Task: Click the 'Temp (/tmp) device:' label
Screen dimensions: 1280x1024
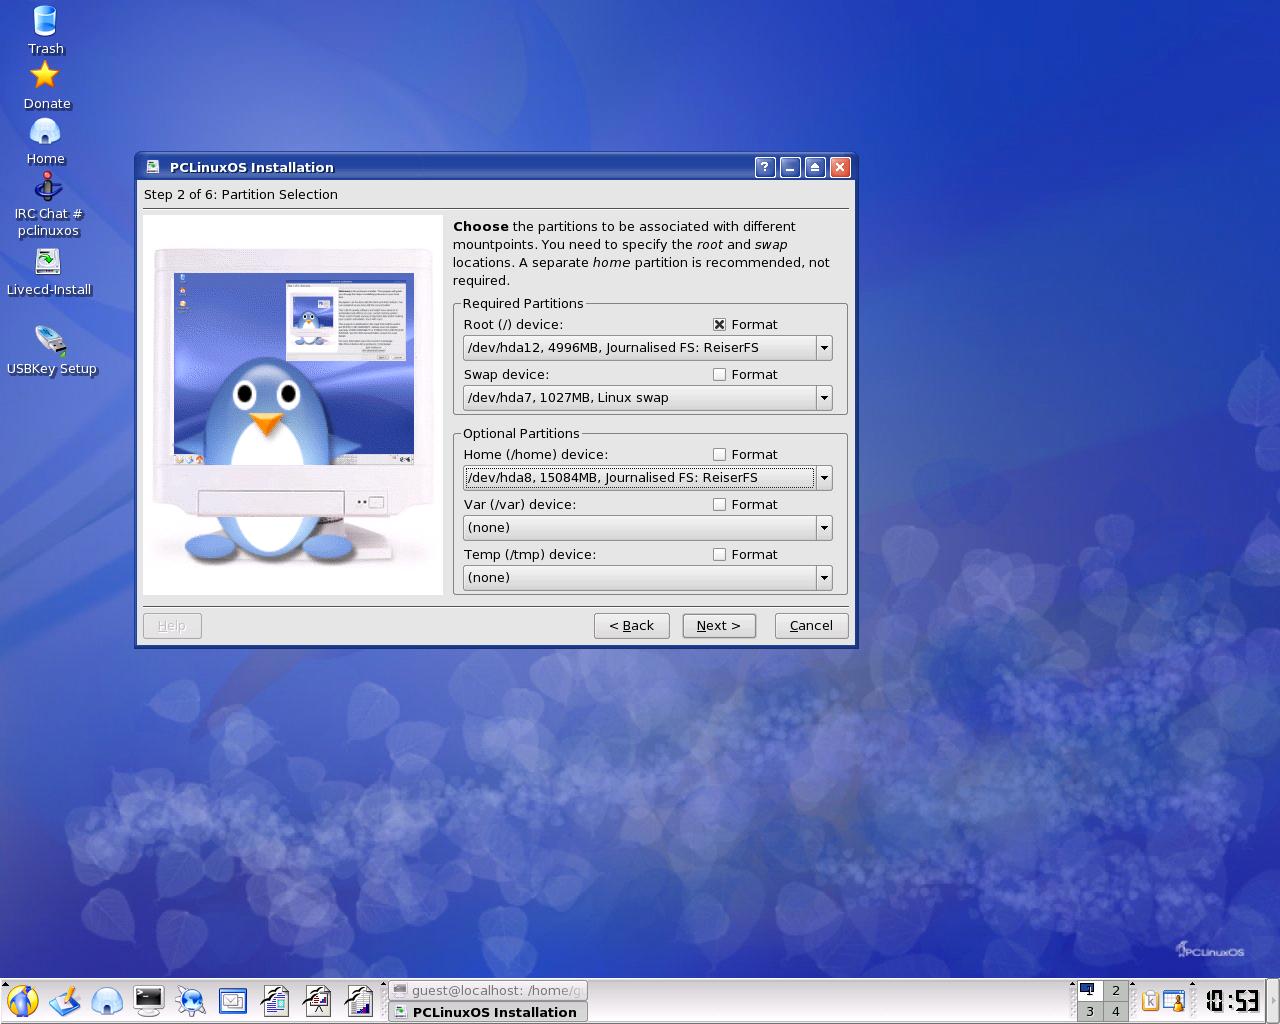Action: (530, 554)
